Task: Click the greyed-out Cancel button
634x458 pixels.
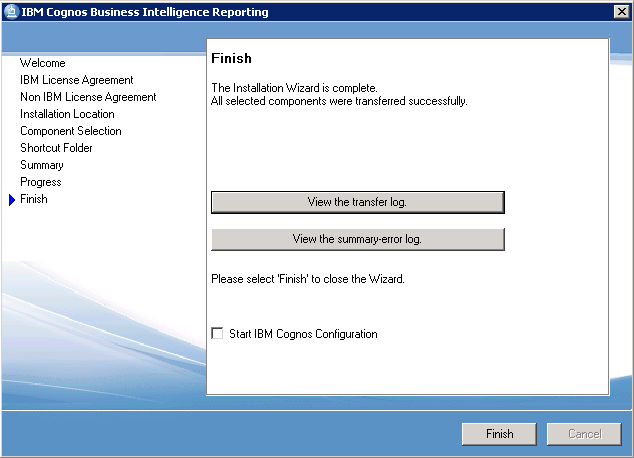Action: pyautogui.click(x=584, y=434)
